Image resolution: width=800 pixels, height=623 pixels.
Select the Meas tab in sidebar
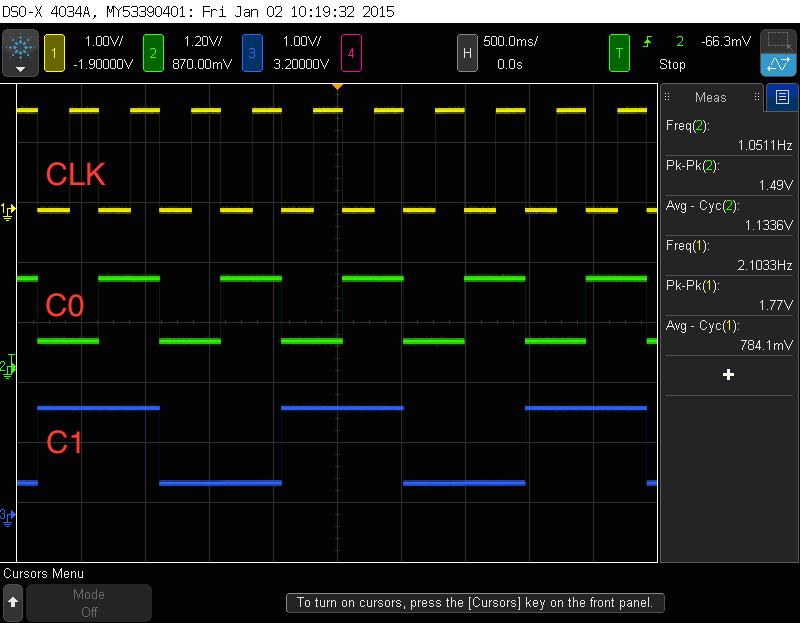coord(711,97)
